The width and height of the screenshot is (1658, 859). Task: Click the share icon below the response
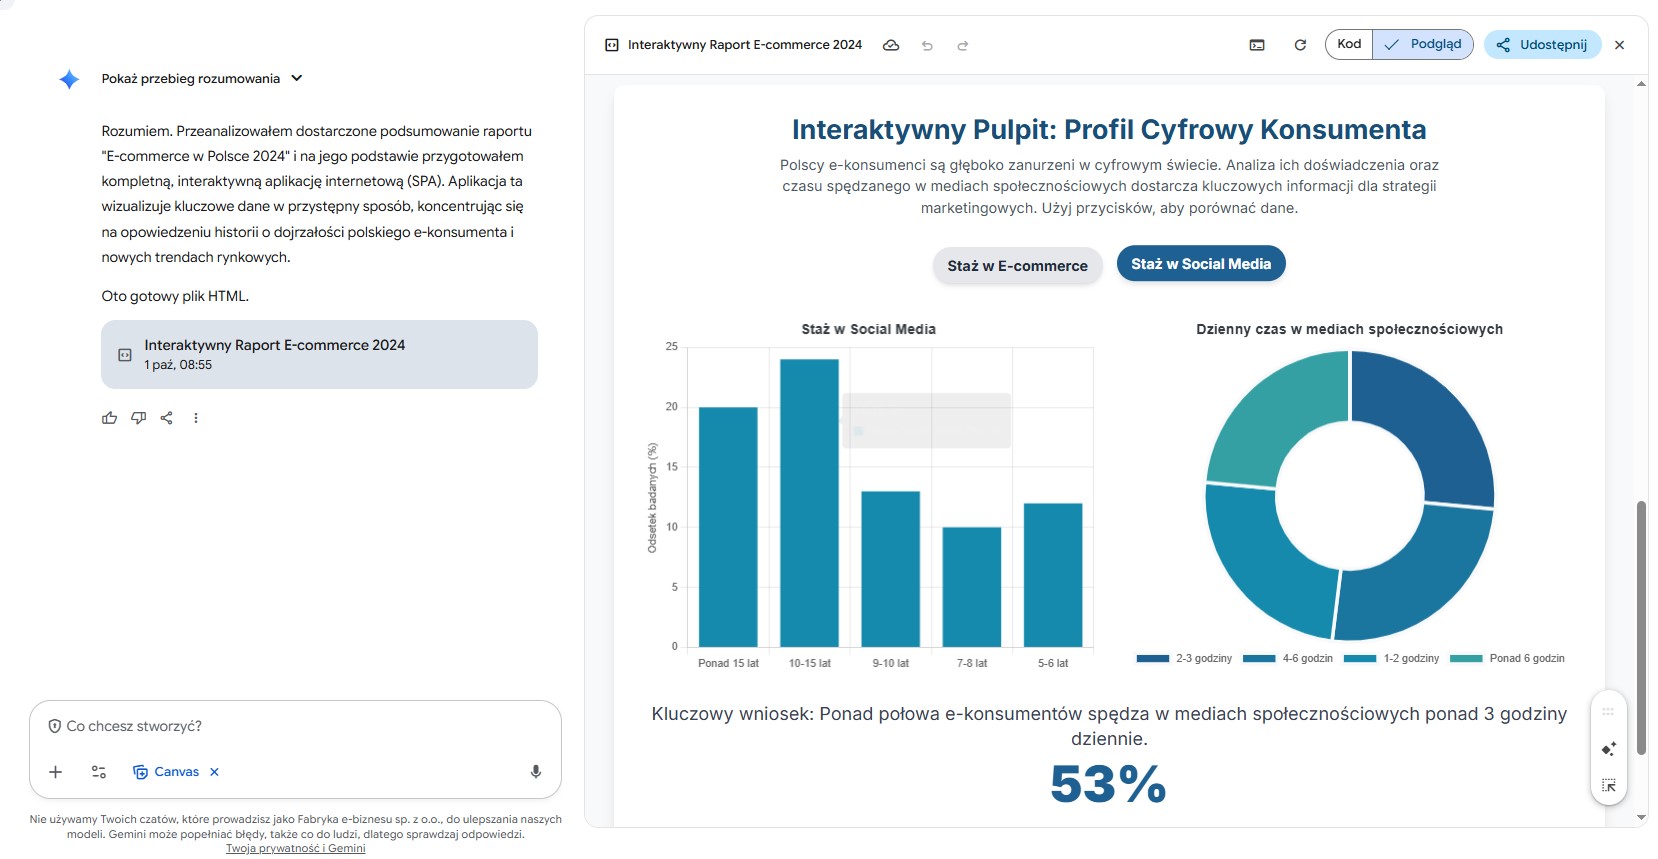pos(167,418)
